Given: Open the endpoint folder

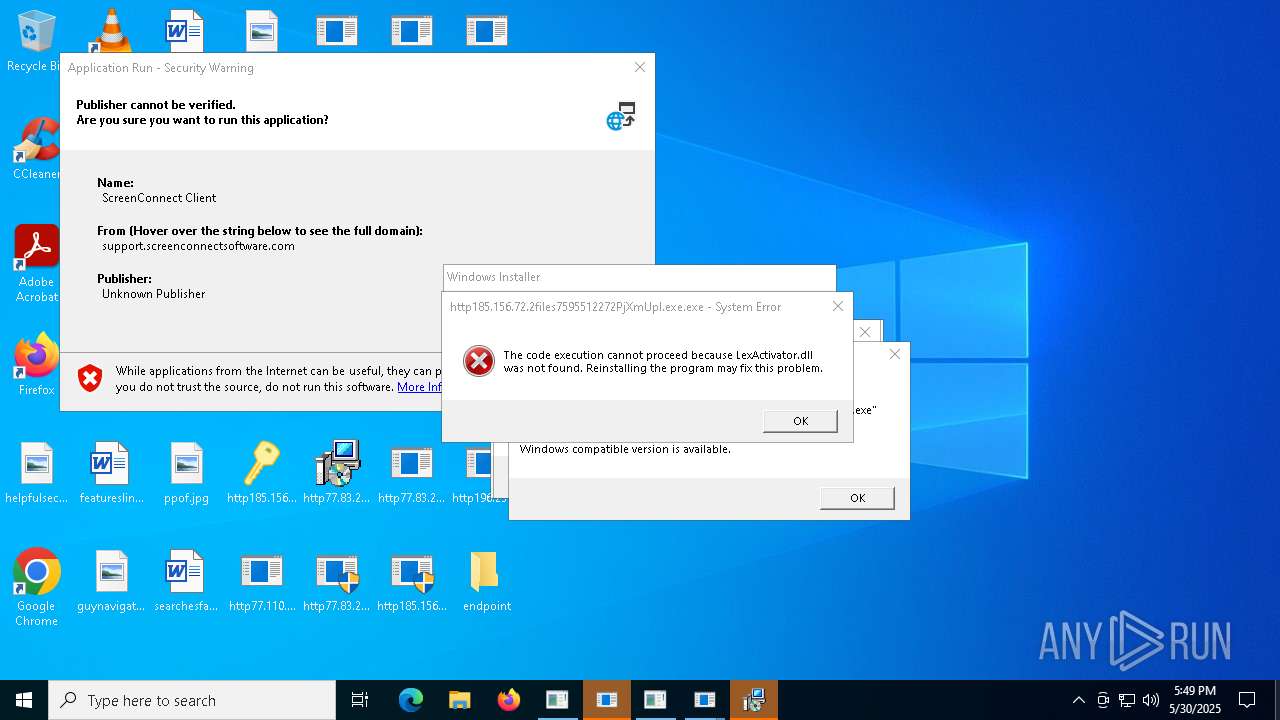Looking at the screenshot, I should click(486, 581).
